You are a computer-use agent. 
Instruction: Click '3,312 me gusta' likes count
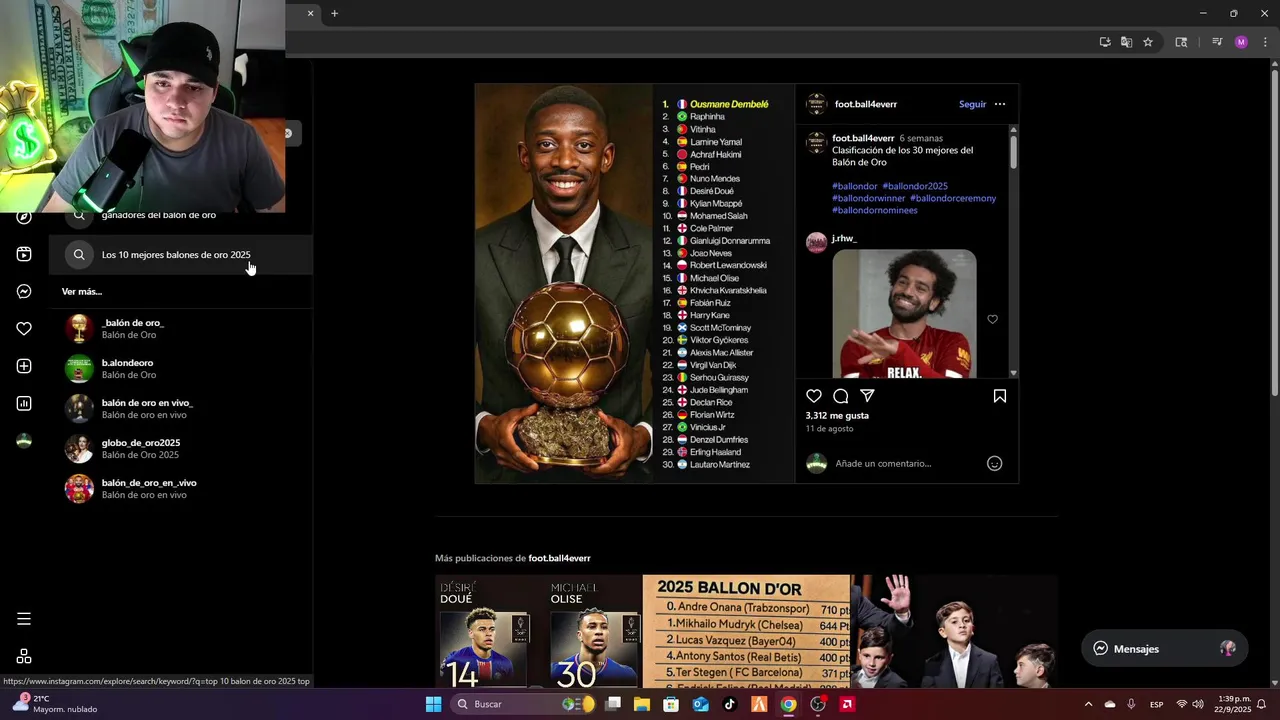837,415
